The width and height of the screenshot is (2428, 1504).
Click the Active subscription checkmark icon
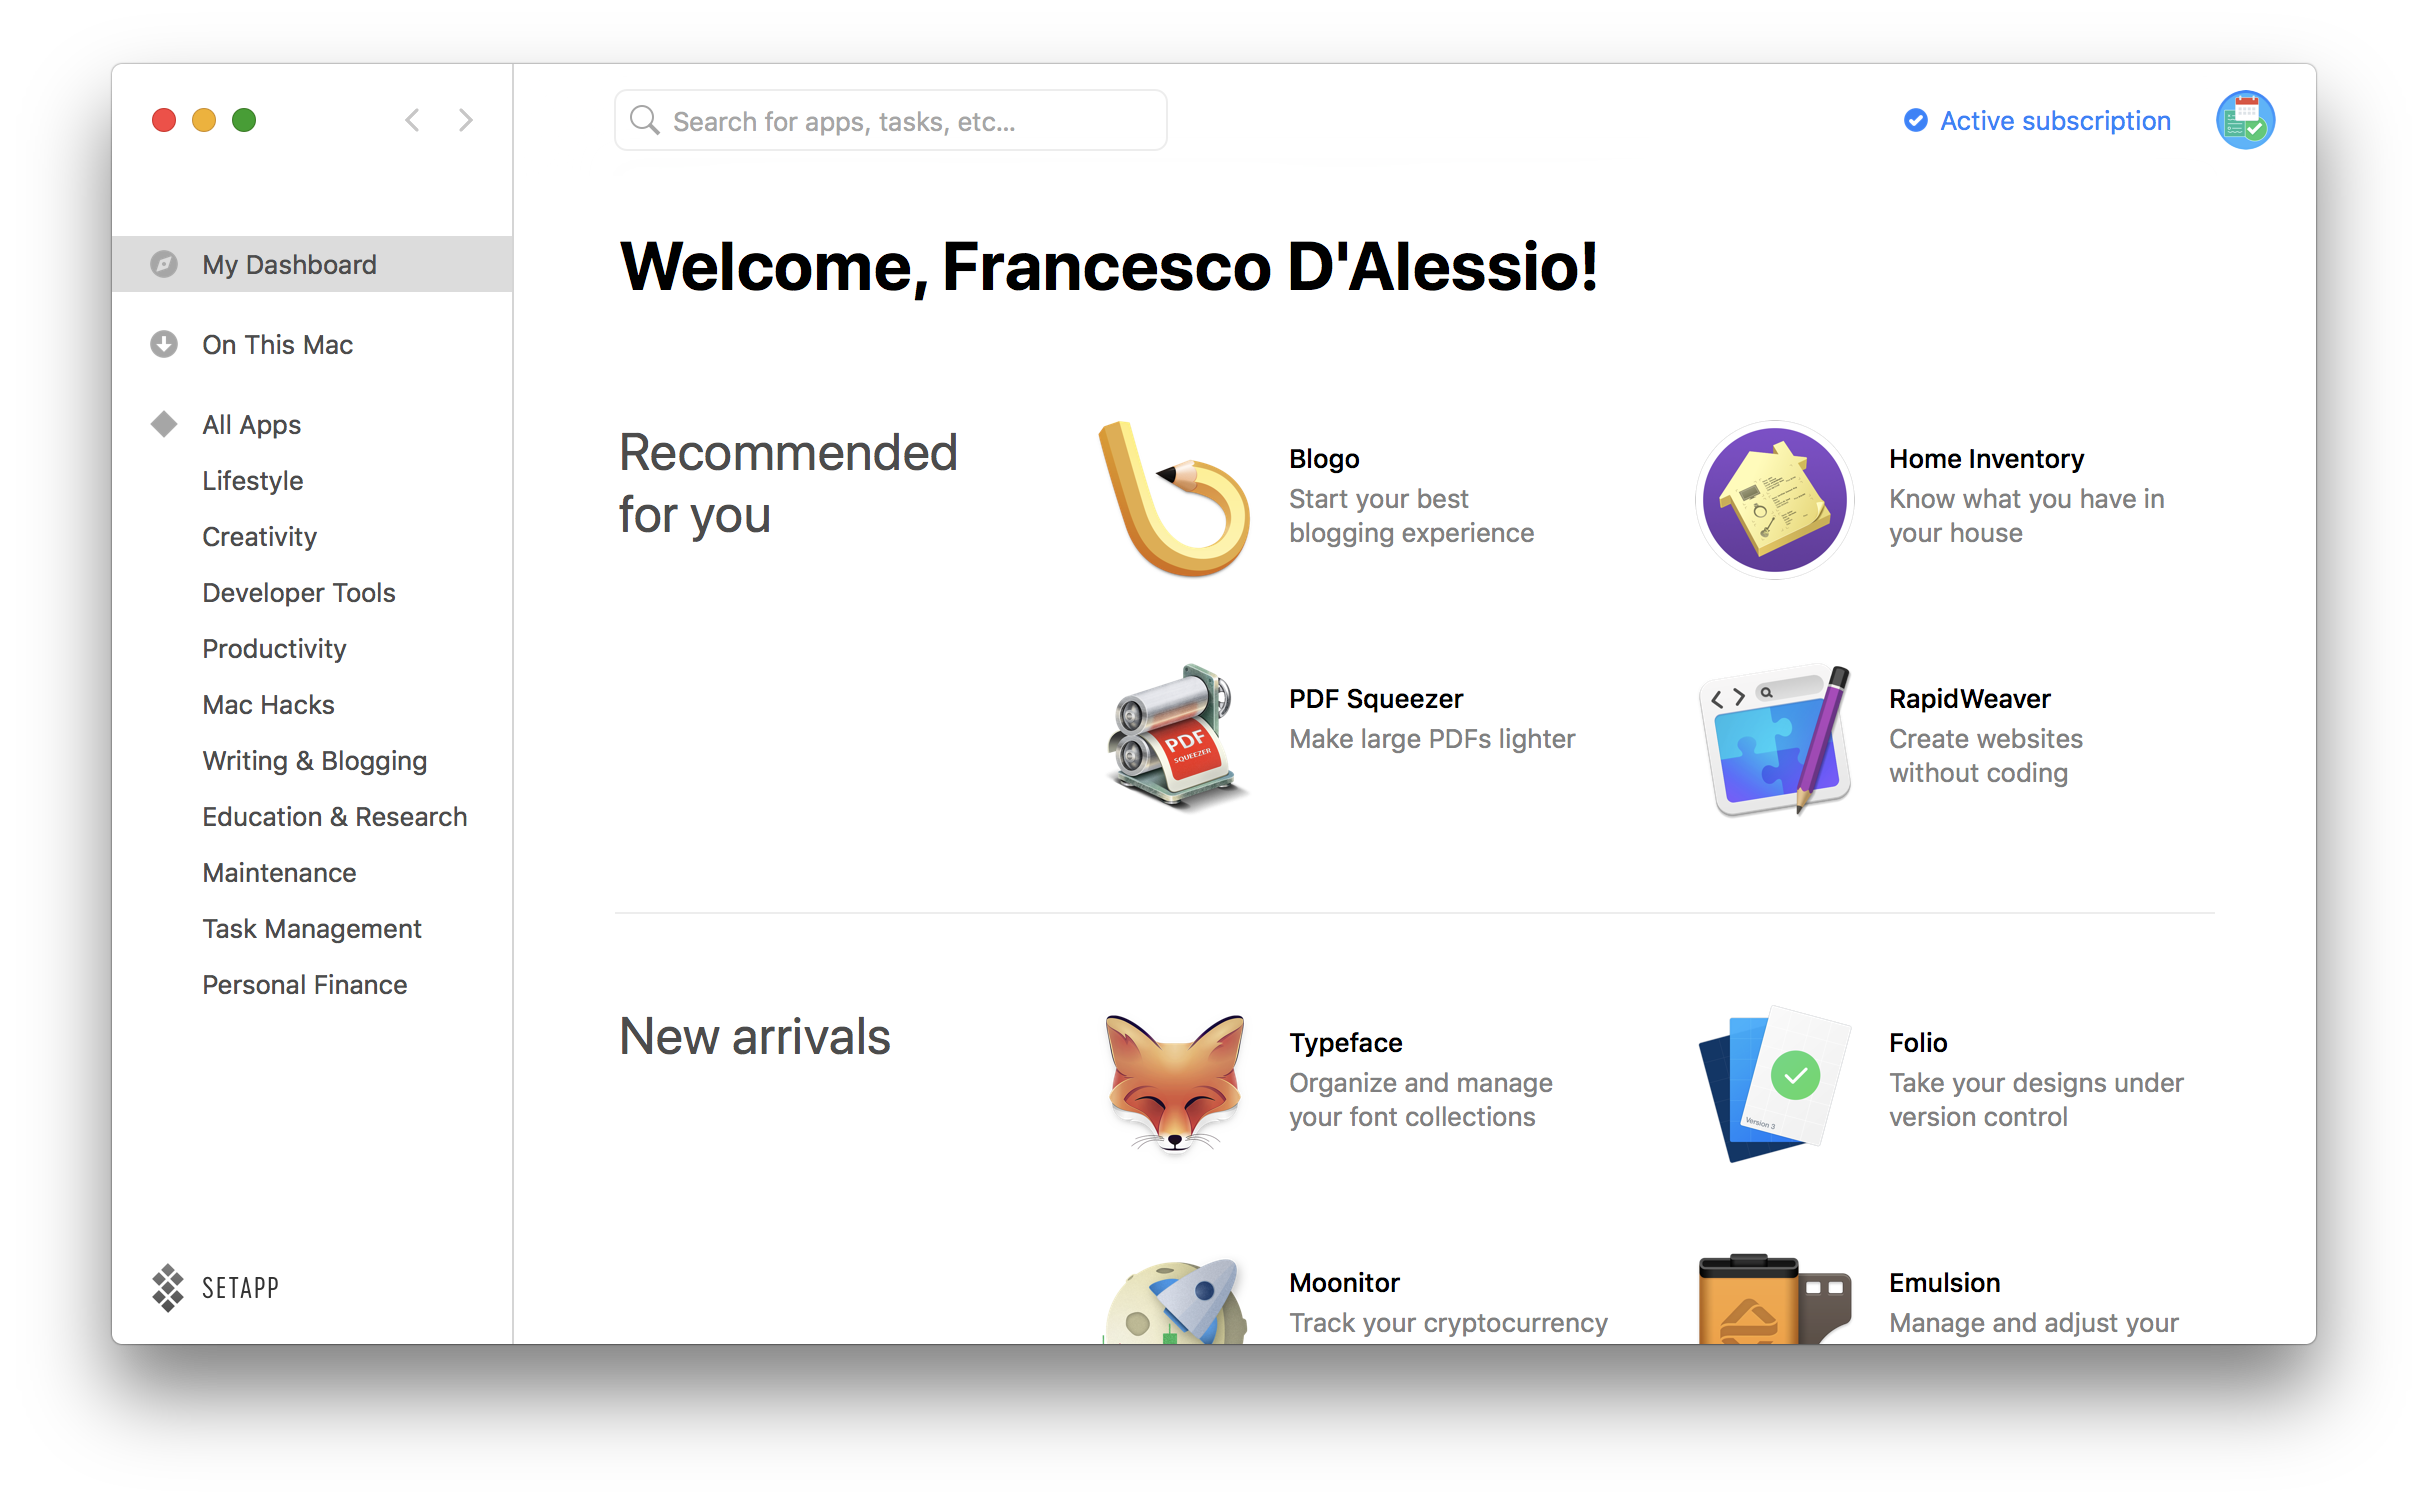coord(1915,120)
